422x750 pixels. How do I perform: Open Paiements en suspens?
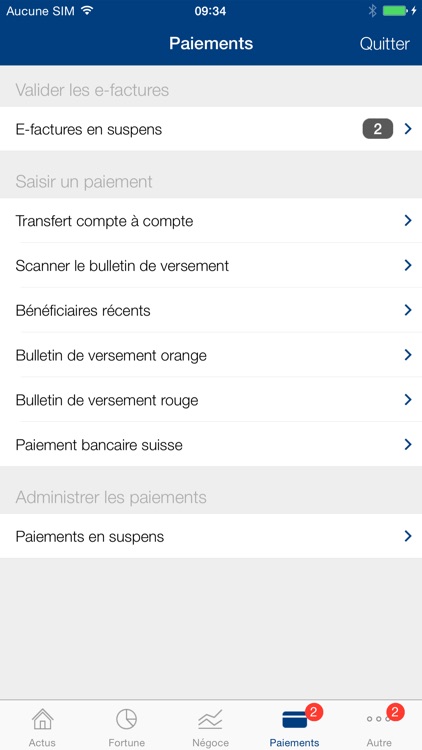[x=211, y=536]
